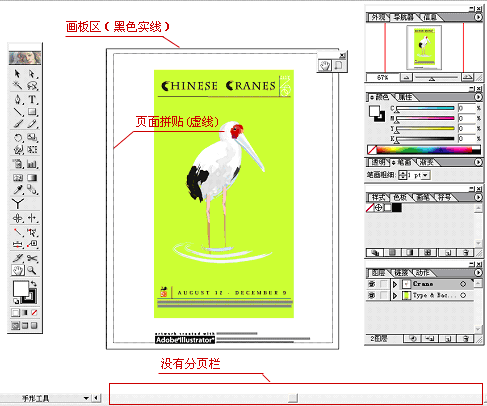Expand the Crane layer triangle
487x406 pixels.
pyautogui.click(x=395, y=284)
